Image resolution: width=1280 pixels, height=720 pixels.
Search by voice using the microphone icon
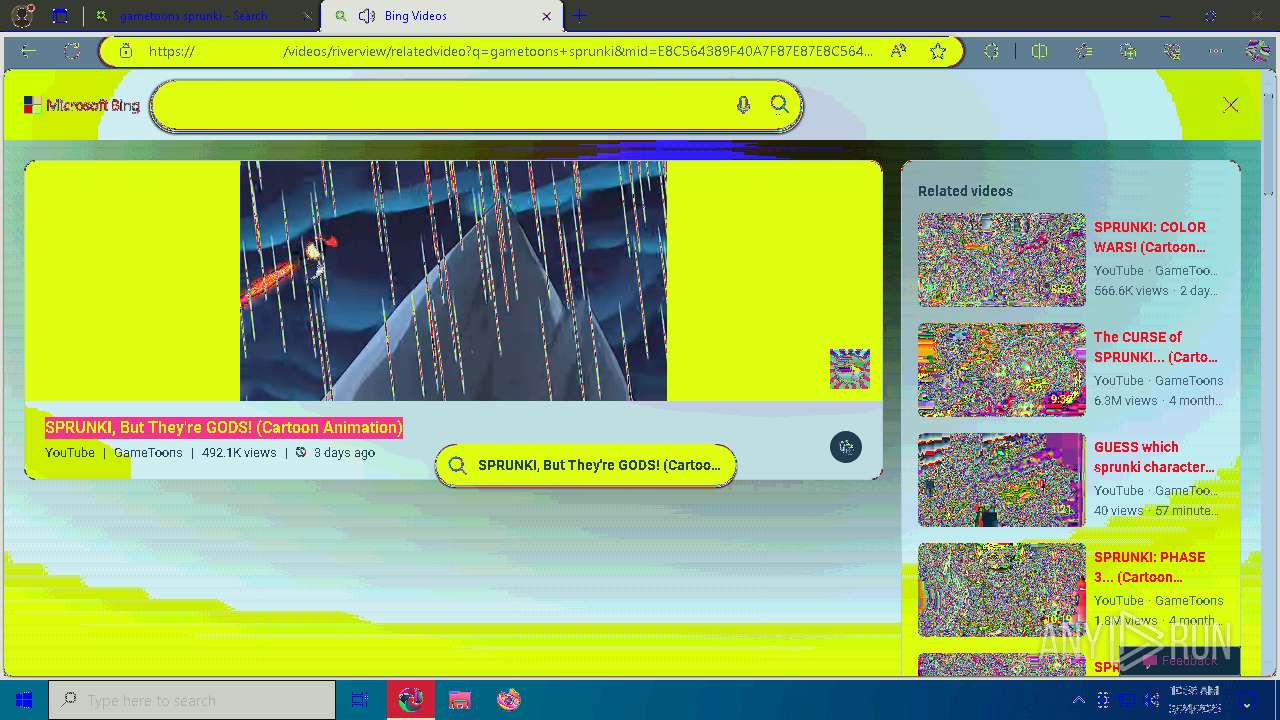pos(743,105)
